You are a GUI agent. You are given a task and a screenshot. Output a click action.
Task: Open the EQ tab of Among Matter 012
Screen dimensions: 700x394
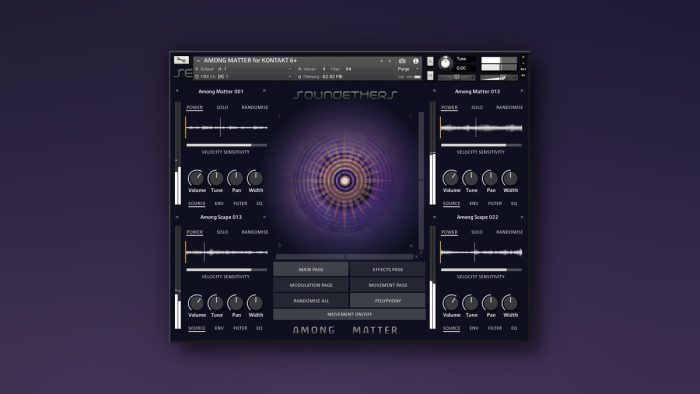514,203
